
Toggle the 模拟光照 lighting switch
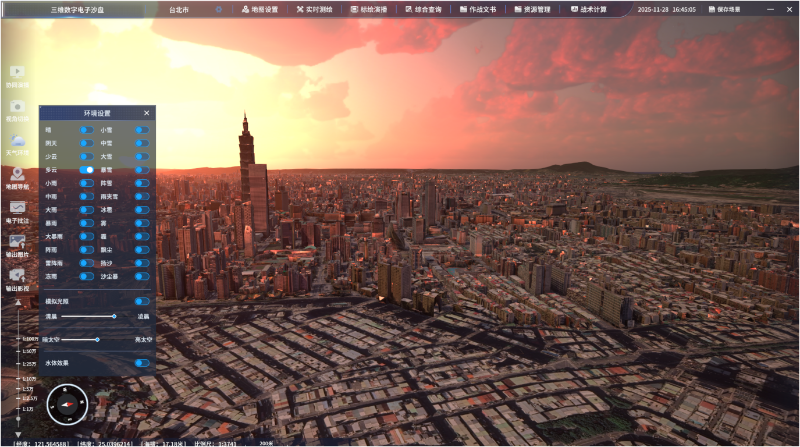tap(142, 302)
